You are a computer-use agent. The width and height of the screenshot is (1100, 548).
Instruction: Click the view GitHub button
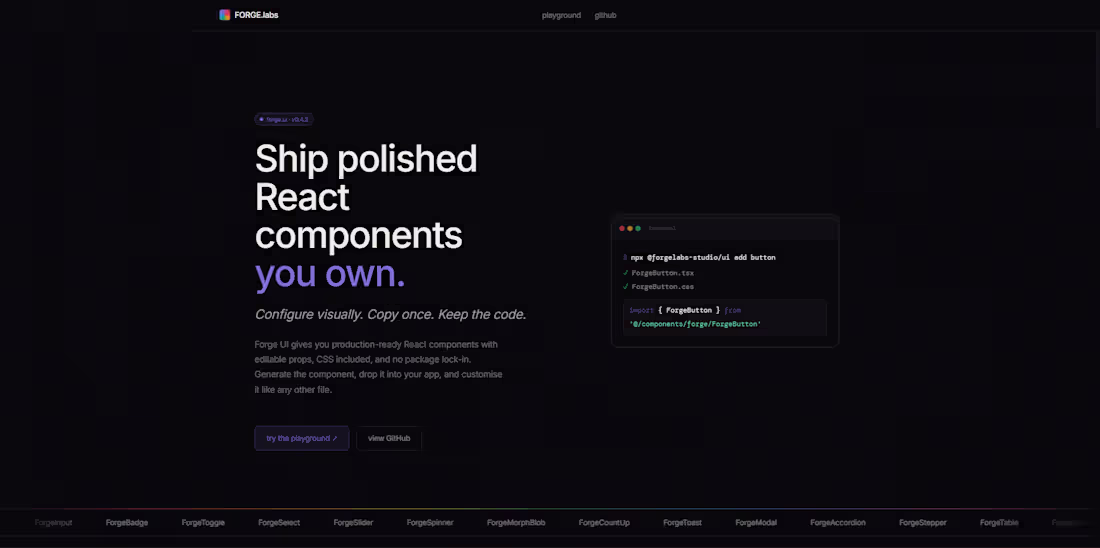pos(389,439)
